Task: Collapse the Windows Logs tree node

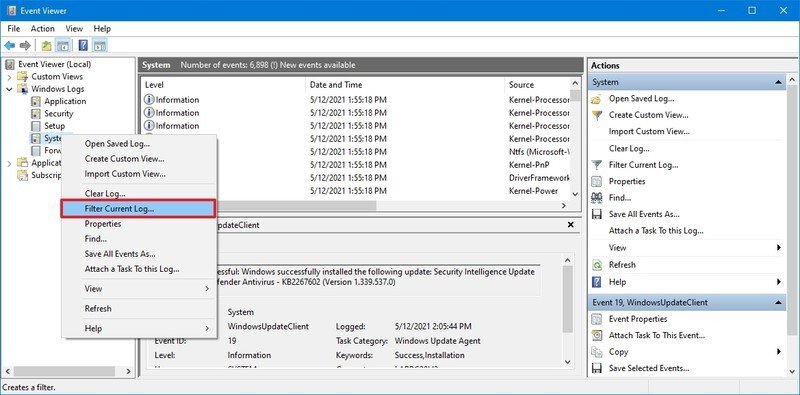Action: (9, 89)
